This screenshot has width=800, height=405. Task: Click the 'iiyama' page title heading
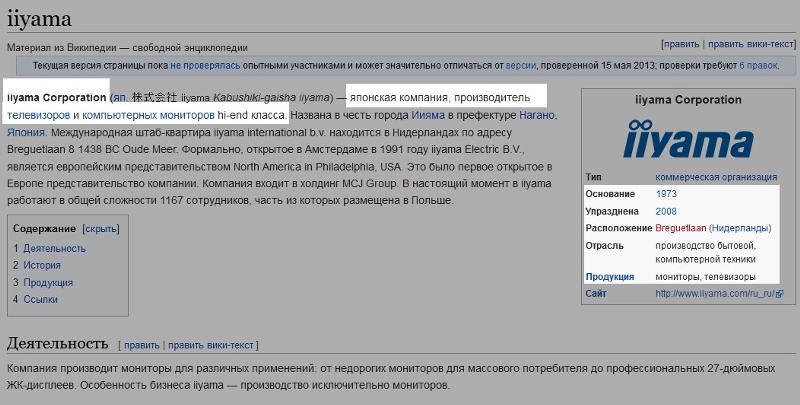tap(39, 19)
